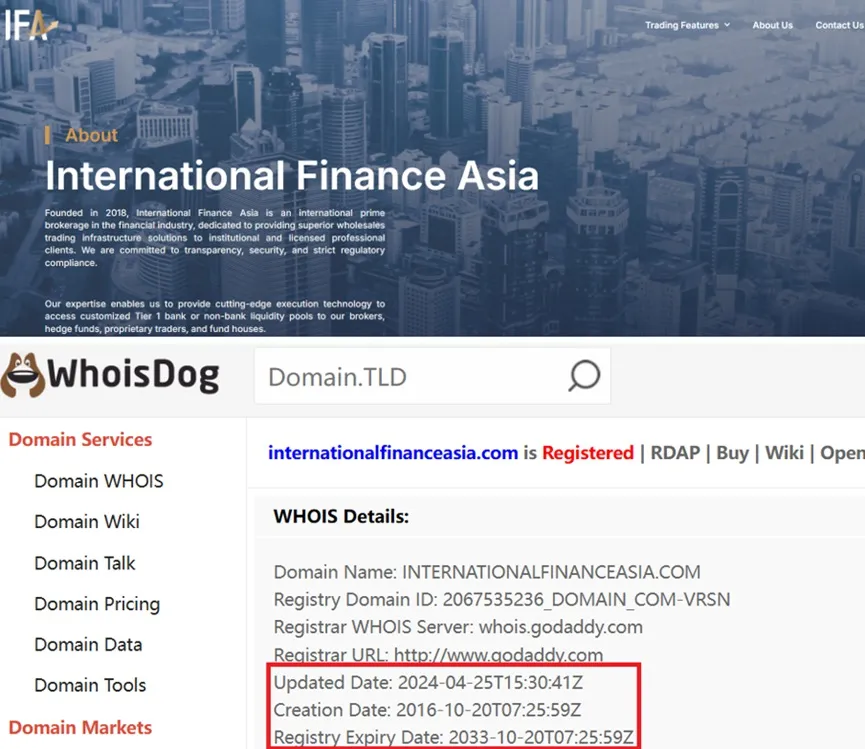Open the Trading Features dropdown menu

point(687,25)
